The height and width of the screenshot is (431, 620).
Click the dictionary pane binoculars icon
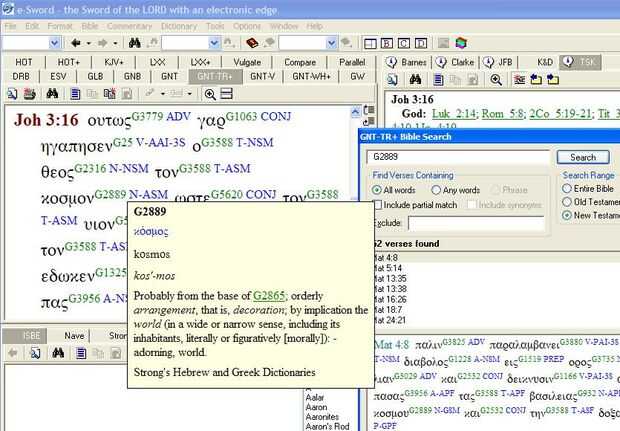pyautogui.click(x=58, y=353)
